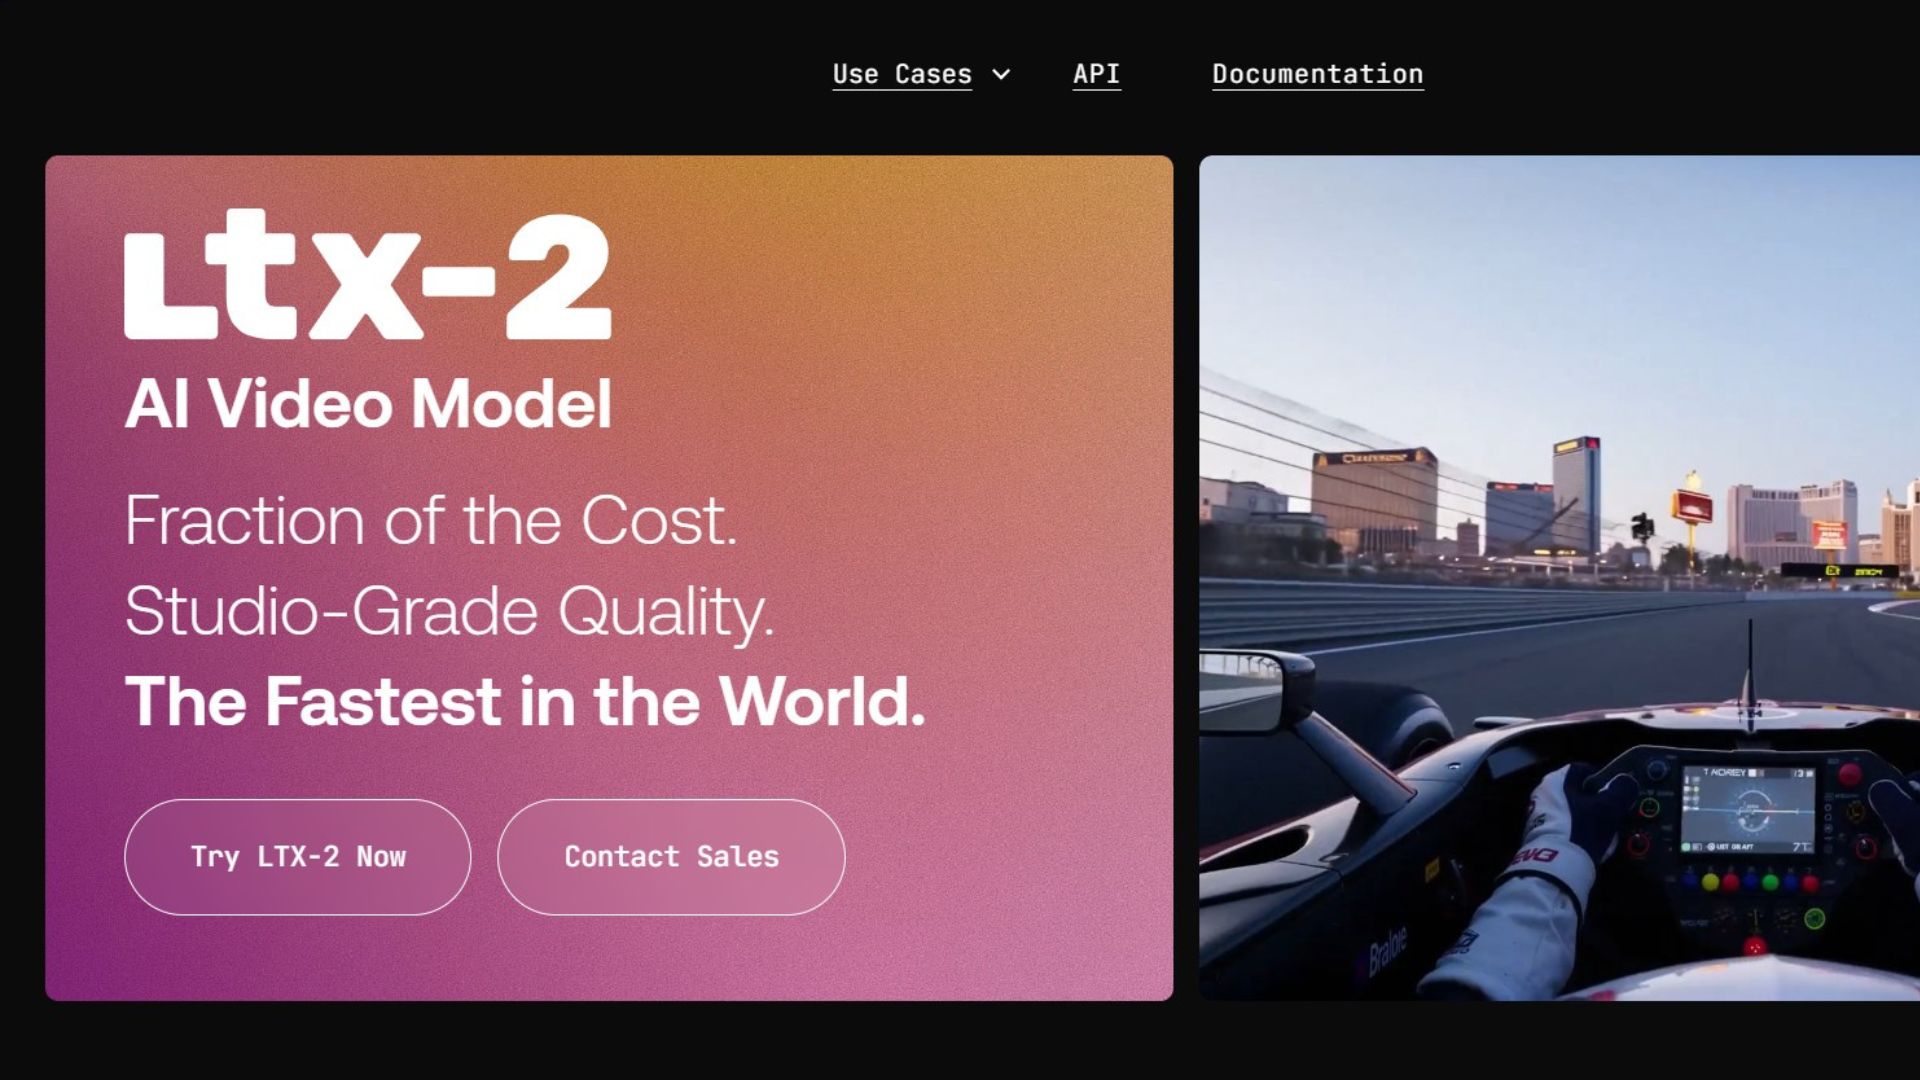The image size is (1920, 1080).
Task: Go to the API page
Action: 1096,74
